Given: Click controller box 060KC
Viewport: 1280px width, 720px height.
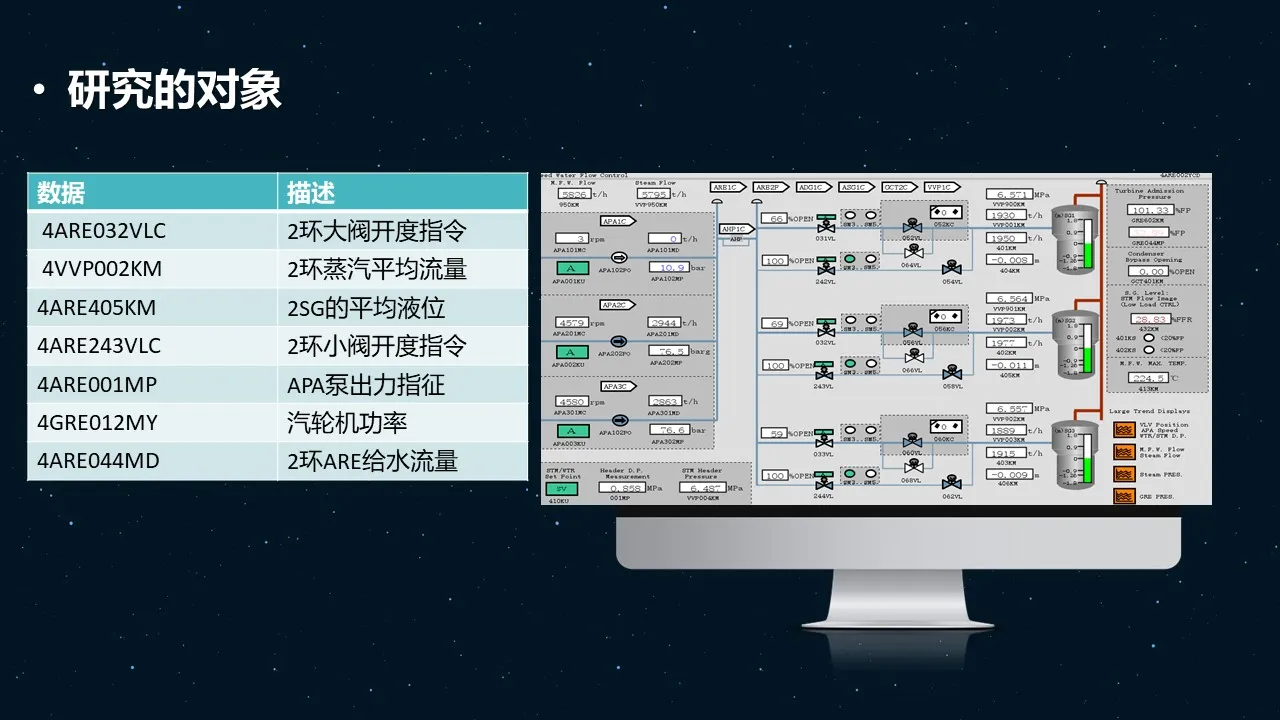Looking at the screenshot, I should (x=946, y=426).
